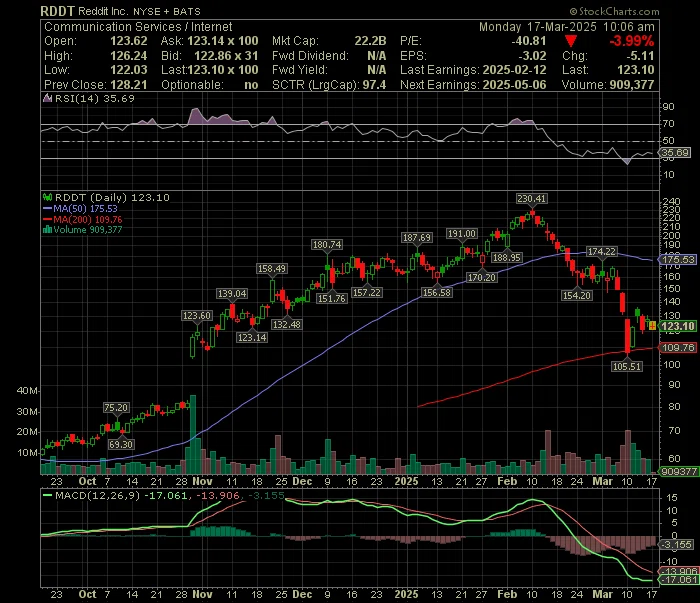Viewport: 700px width, 603px height.
Task: Click the MACD(12,26,9) indicator label
Action: [97, 495]
